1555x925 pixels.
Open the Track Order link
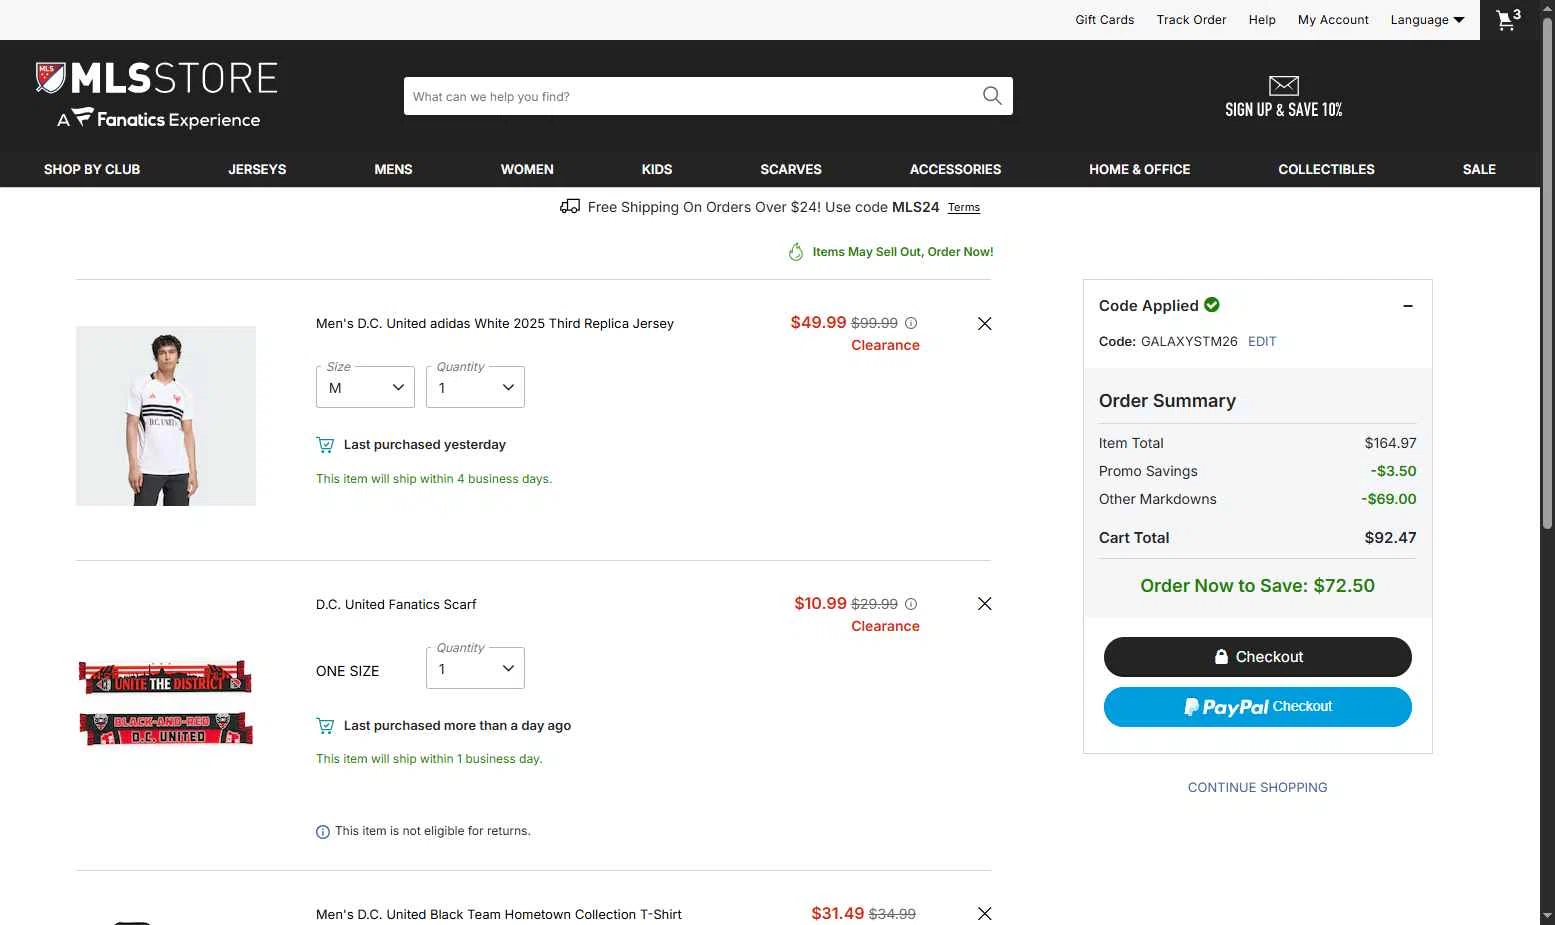pyautogui.click(x=1191, y=20)
